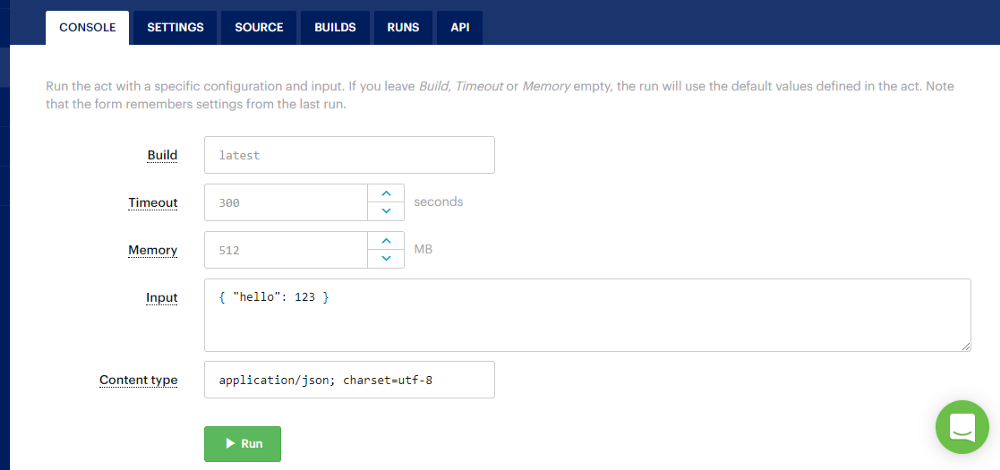This screenshot has height=470, width=1000.
Task: Edit the Input JSON text area
Action: pyautogui.click(x=587, y=315)
